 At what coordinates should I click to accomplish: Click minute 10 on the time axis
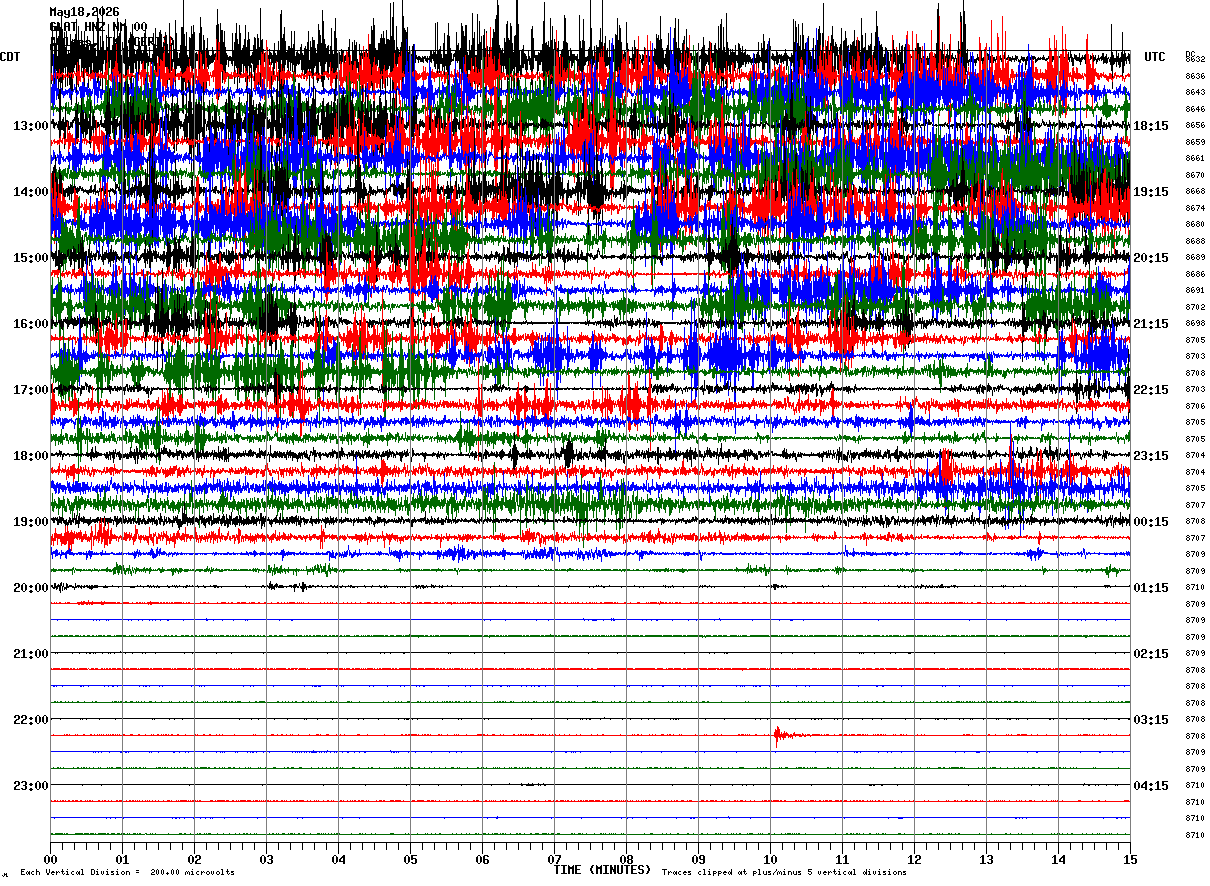coord(770,859)
